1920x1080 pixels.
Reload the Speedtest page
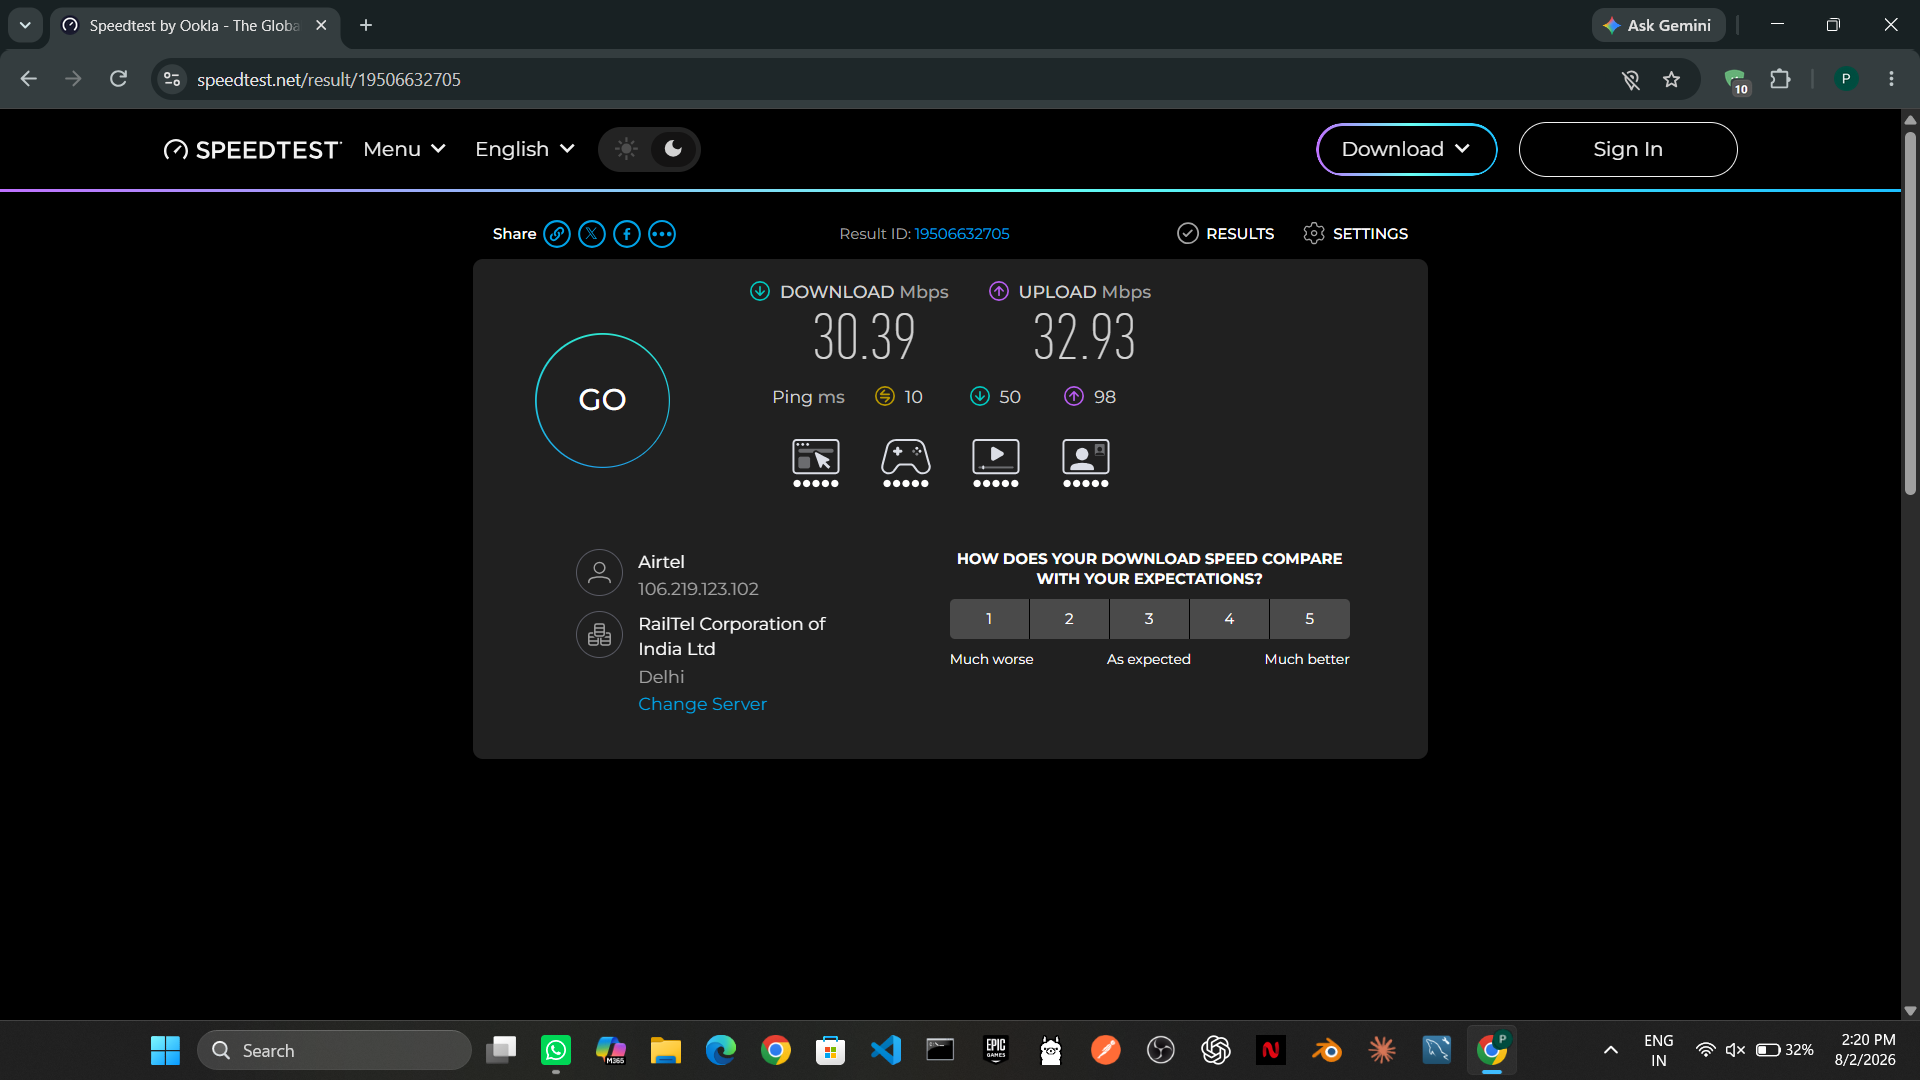(x=118, y=80)
